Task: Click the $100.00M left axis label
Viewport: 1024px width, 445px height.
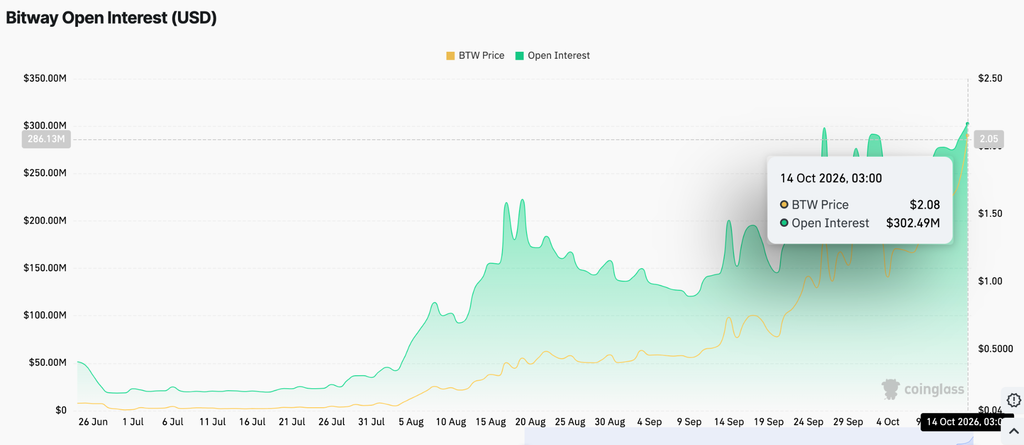Action: tap(45, 315)
